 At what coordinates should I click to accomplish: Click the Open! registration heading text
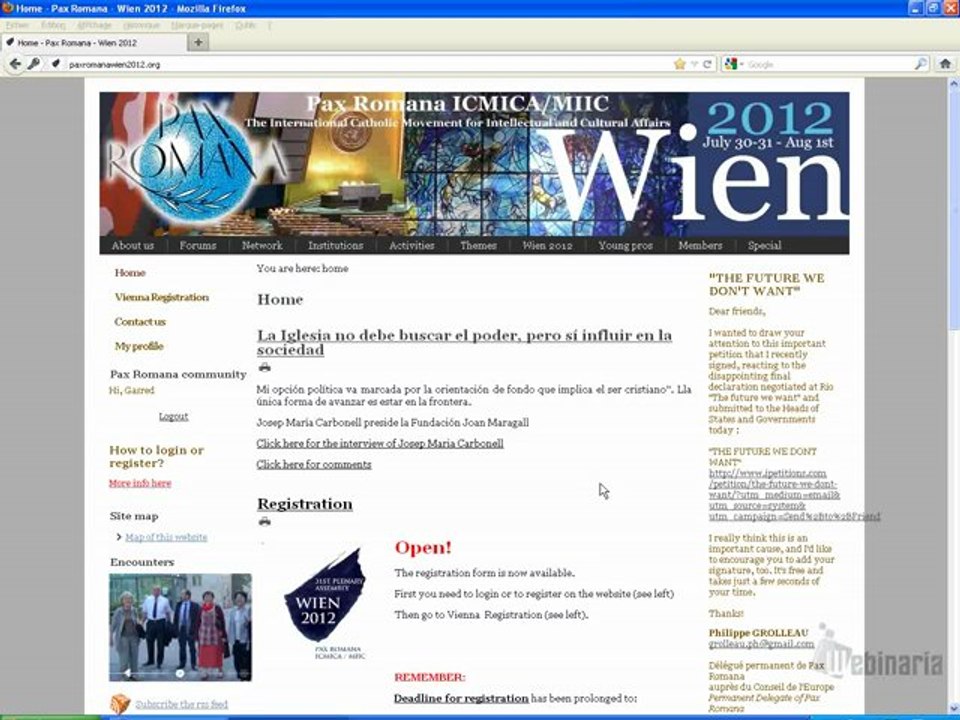(x=423, y=547)
